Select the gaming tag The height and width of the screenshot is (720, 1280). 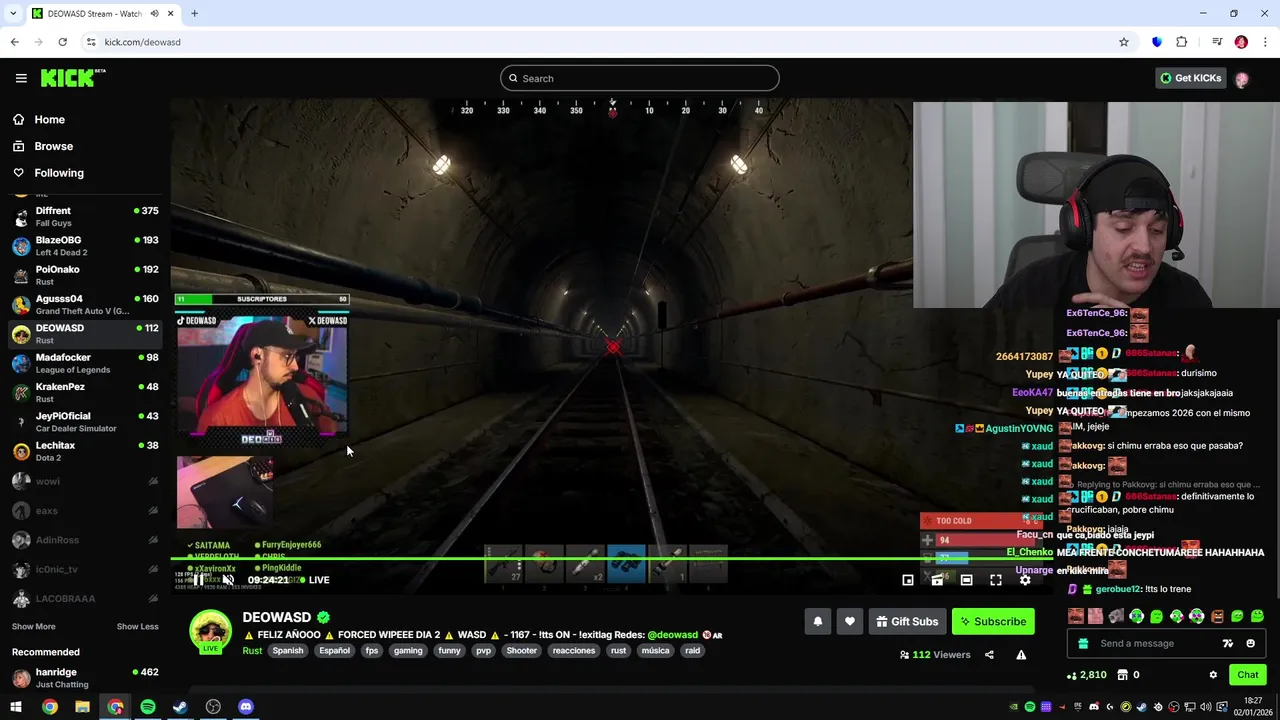coord(408,651)
